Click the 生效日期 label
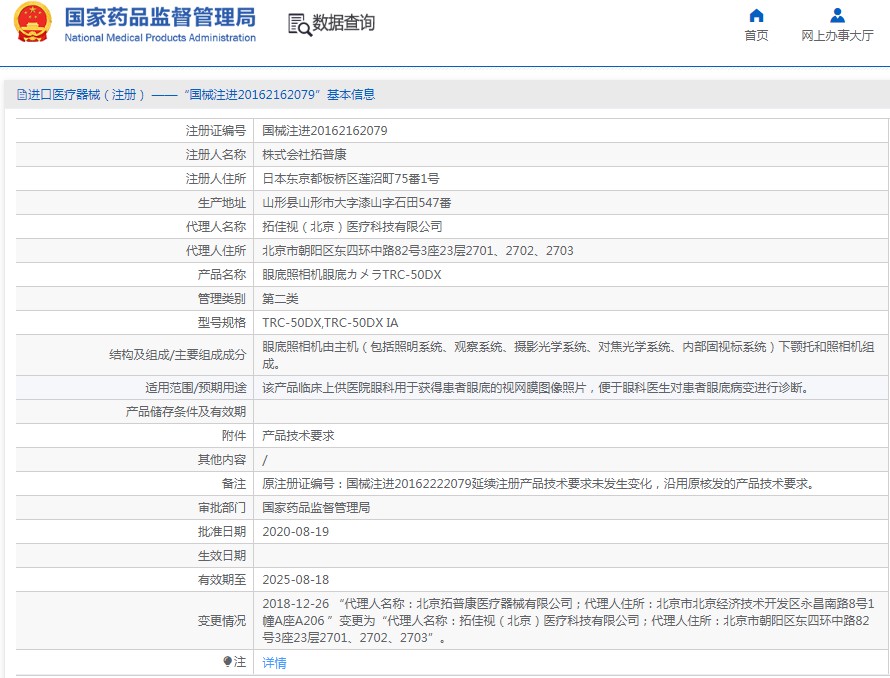 tap(222, 556)
